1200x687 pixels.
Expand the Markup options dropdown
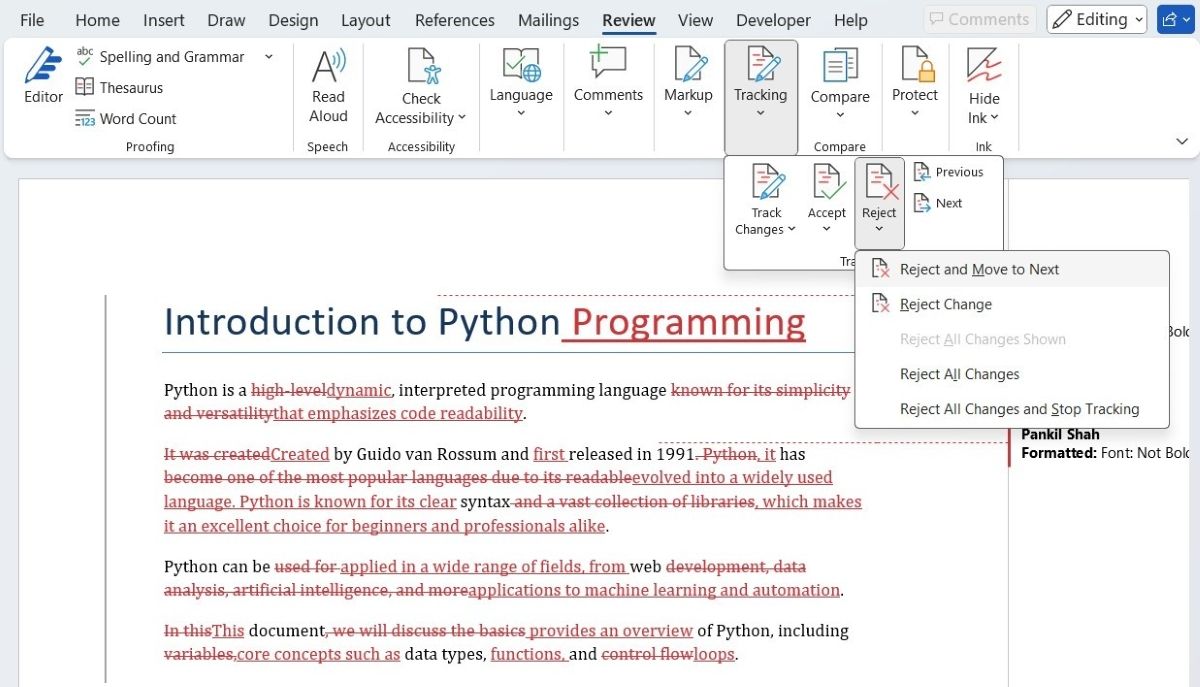click(x=688, y=84)
